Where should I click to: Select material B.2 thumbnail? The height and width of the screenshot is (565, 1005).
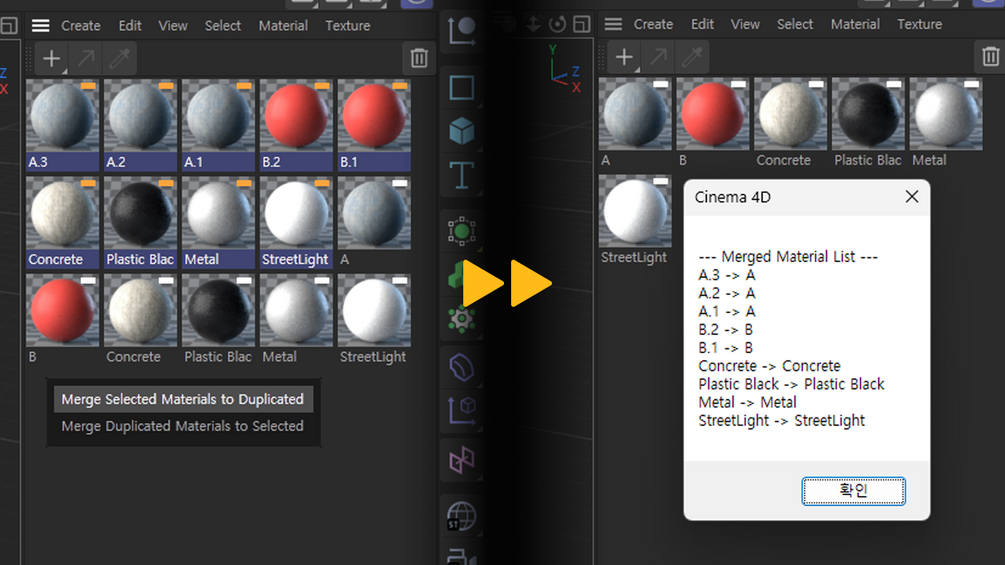pos(296,116)
